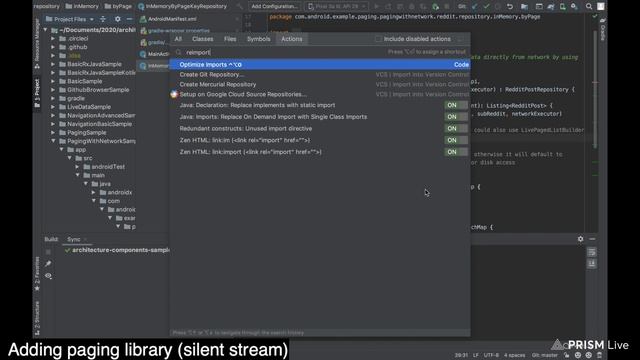This screenshot has height=360, width=640.
Task: Expand the .github folder
Action: [x=53, y=47]
